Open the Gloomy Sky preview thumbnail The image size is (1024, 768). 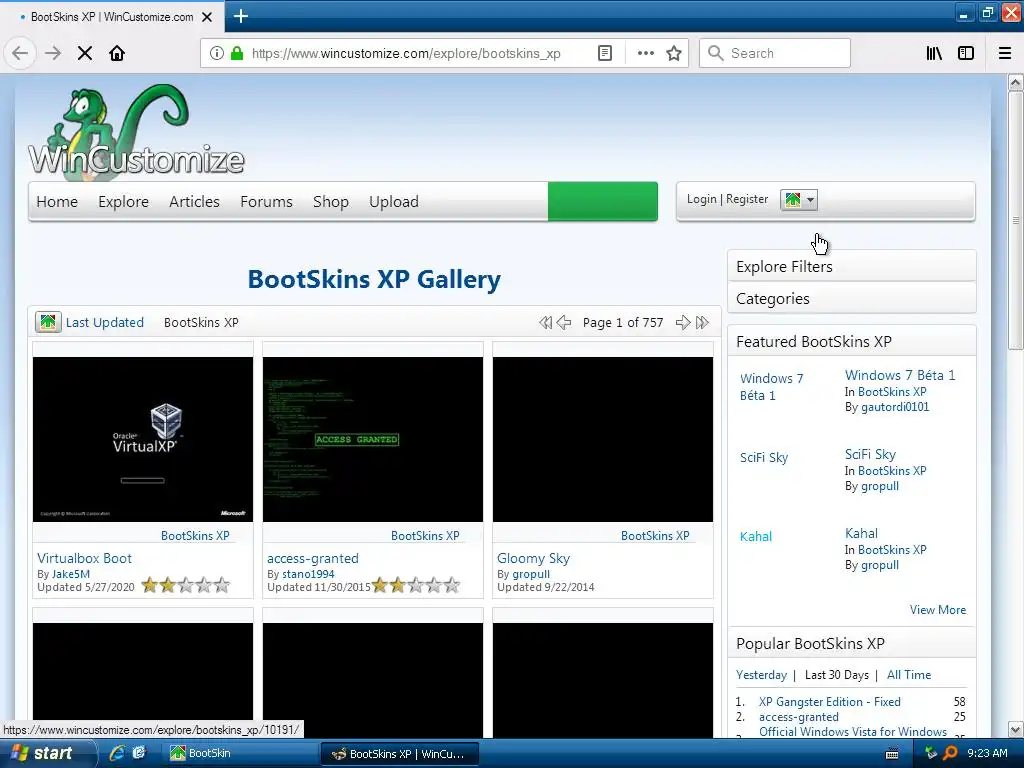[x=603, y=439]
